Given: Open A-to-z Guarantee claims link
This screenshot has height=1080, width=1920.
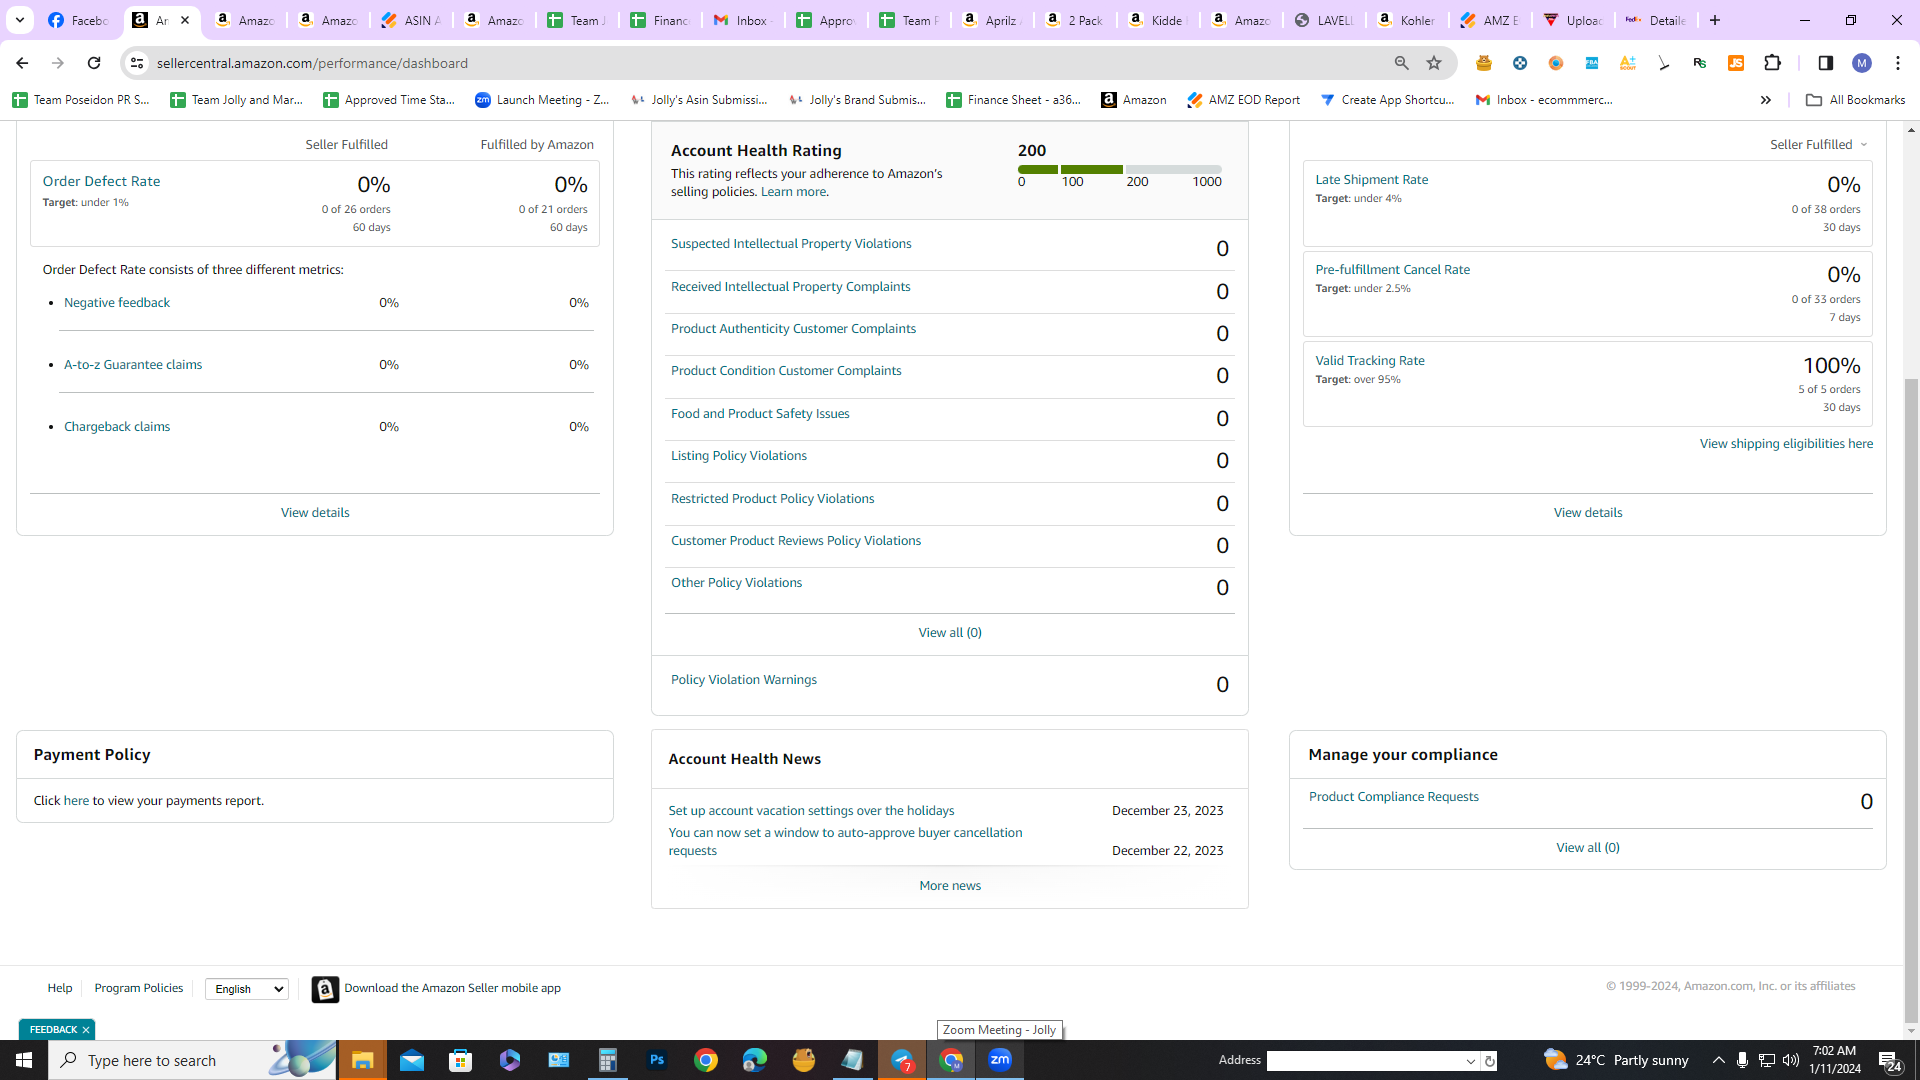Looking at the screenshot, I should pos(133,365).
